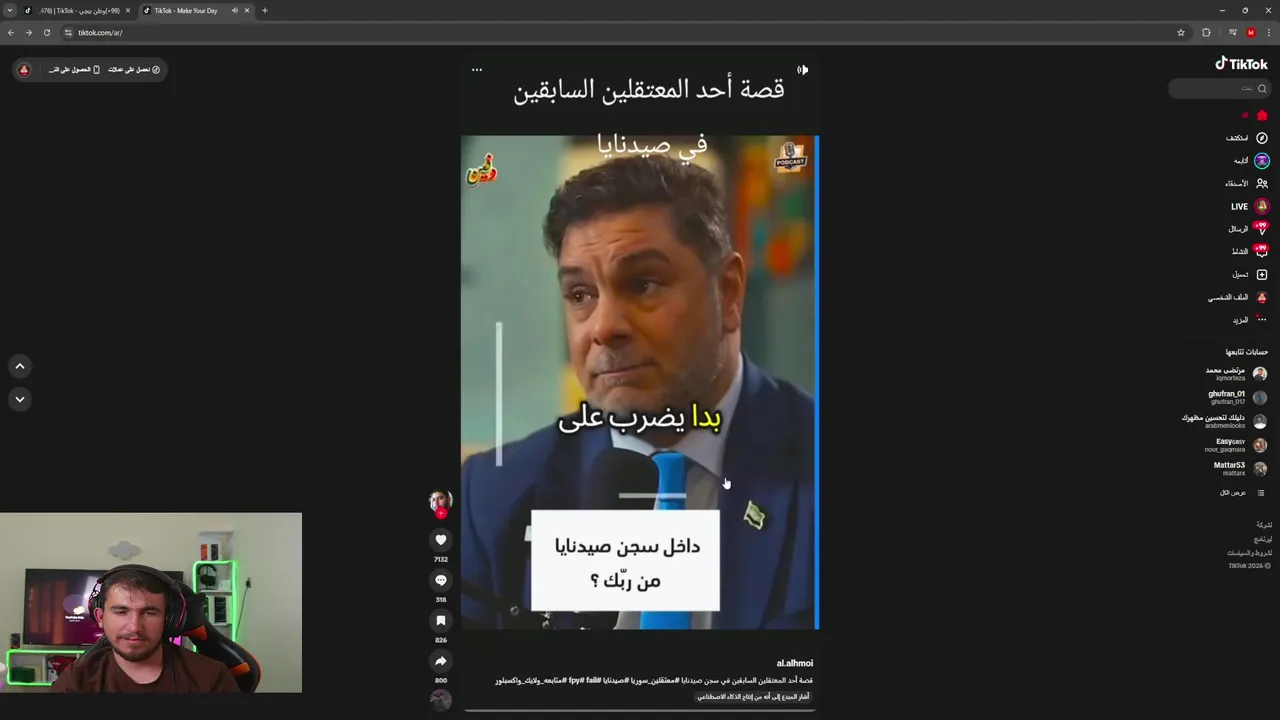Open the tab search dropdown arrow
The height and width of the screenshot is (720, 1280).
pos(10,11)
